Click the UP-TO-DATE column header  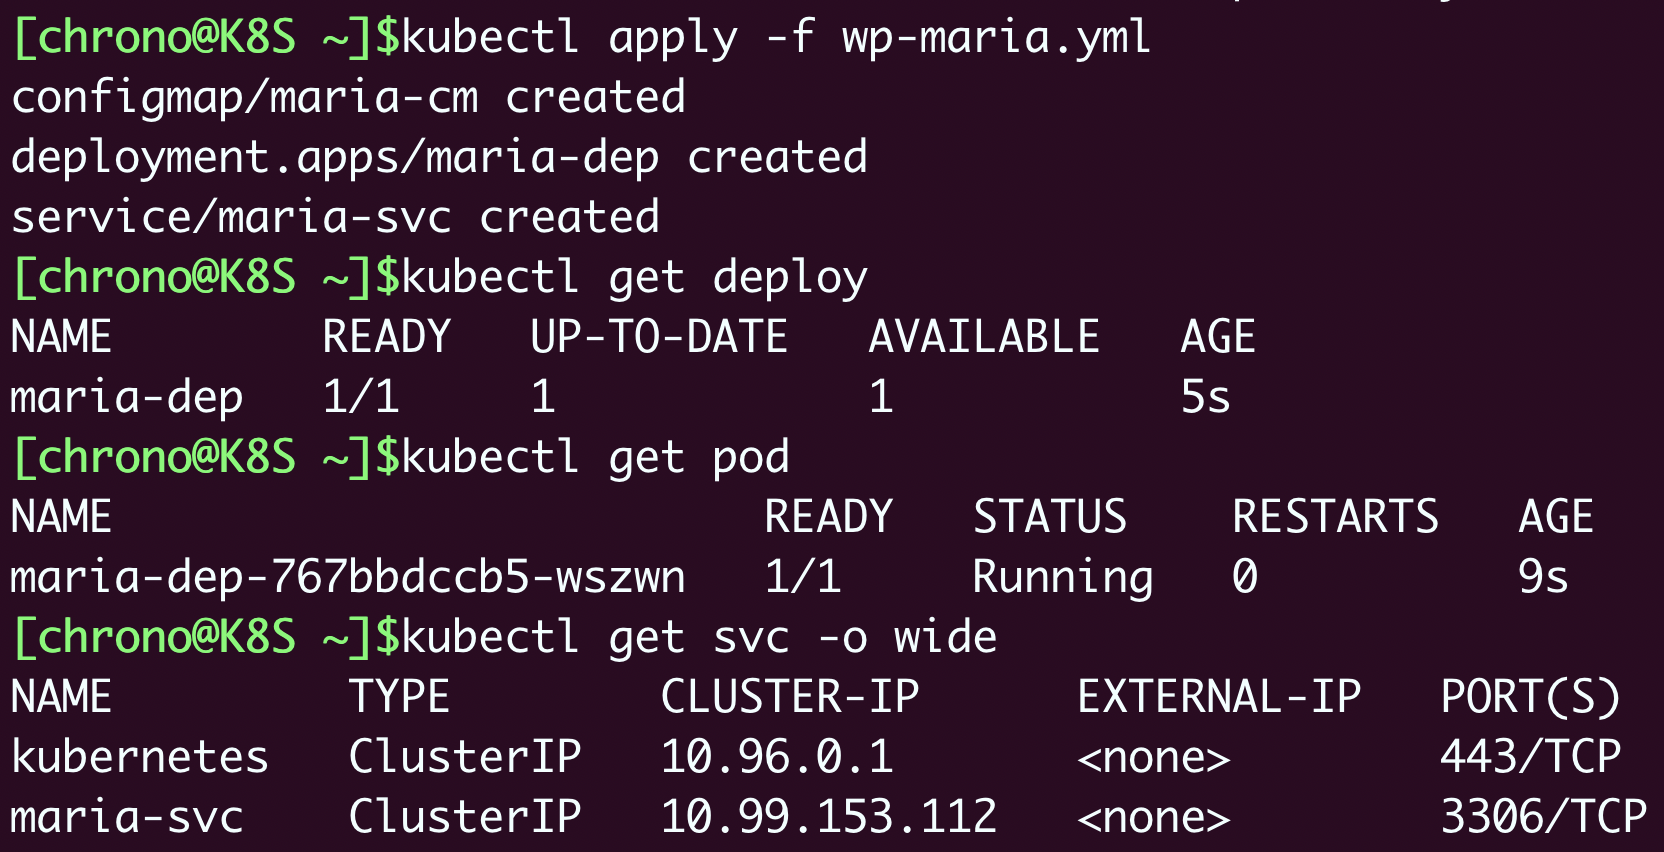coord(658,338)
